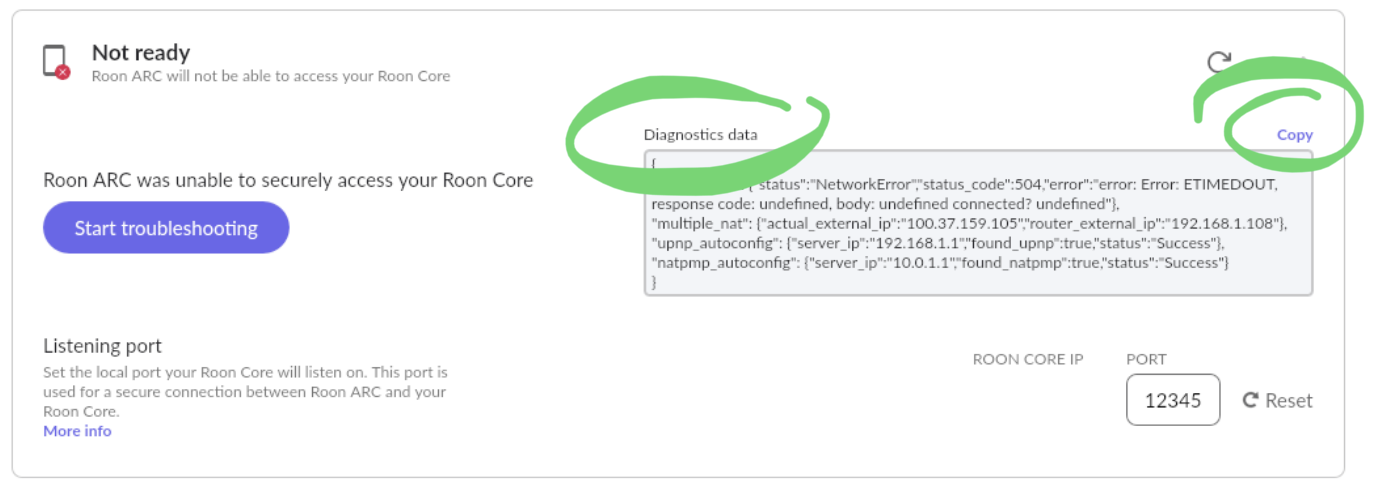
Task: Click the Not ready heading
Action: [141, 53]
